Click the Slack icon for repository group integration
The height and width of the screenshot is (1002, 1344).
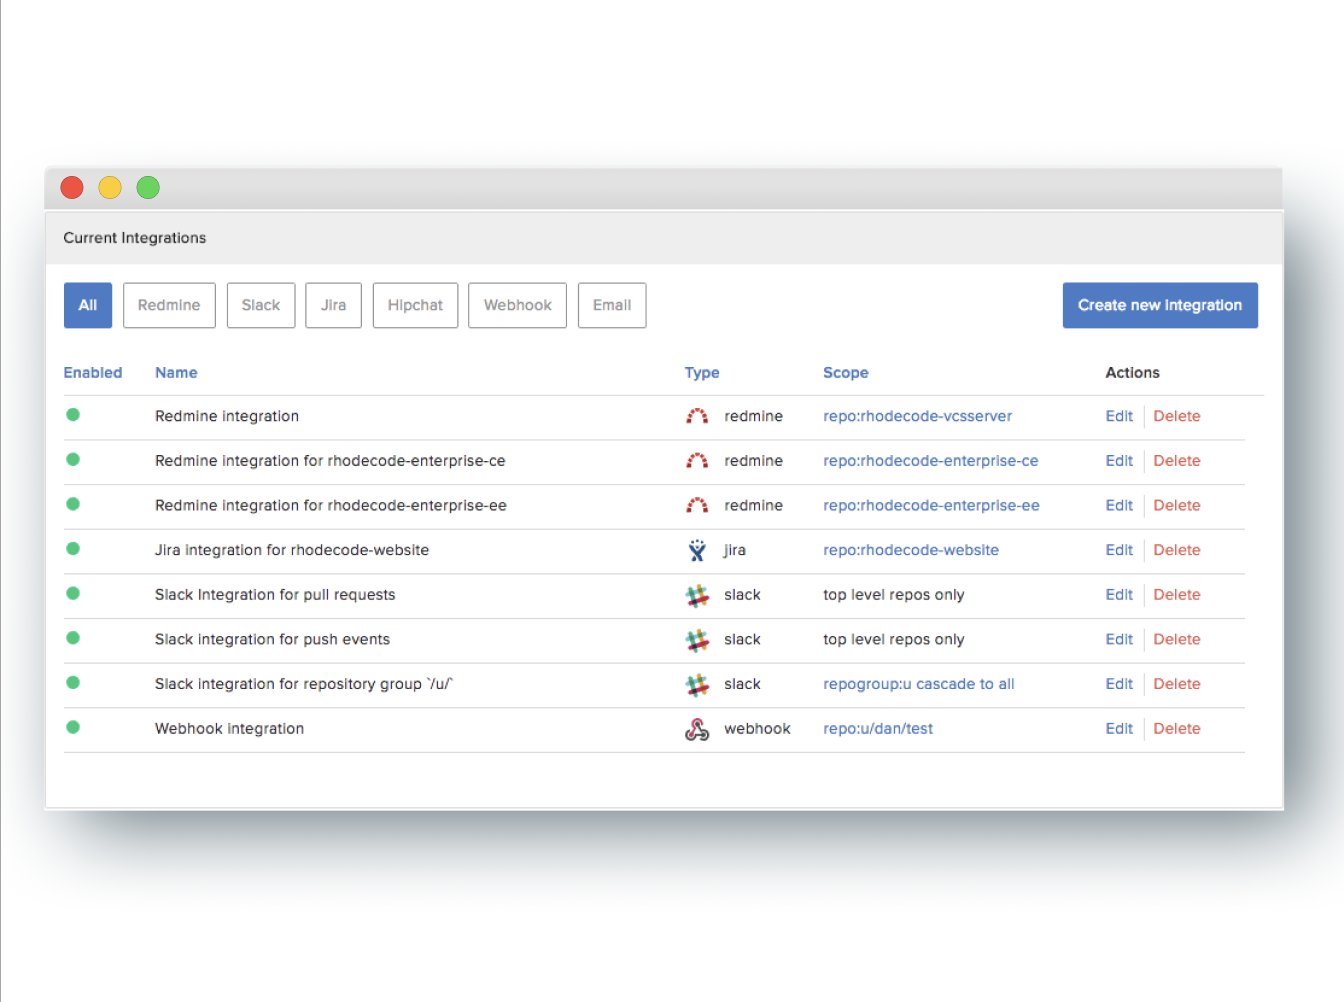(x=697, y=684)
